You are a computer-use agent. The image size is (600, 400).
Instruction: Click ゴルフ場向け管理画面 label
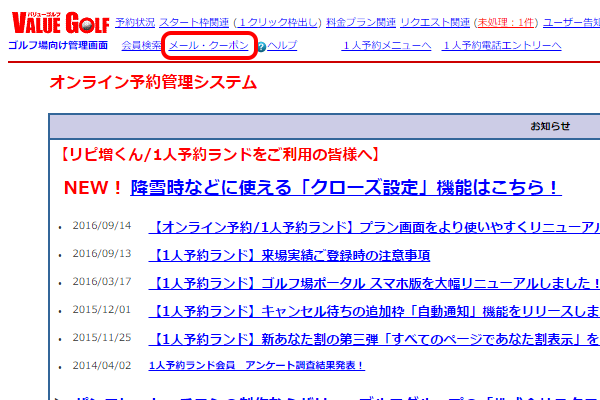click(58, 45)
